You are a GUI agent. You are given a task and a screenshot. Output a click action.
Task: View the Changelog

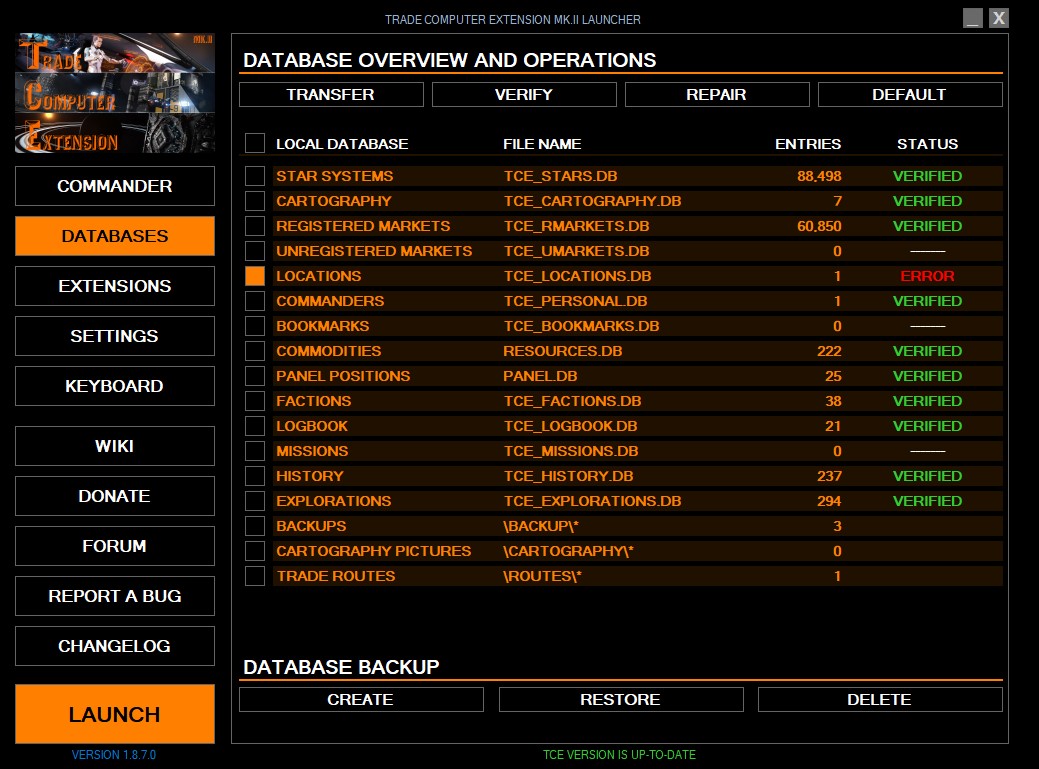pyautogui.click(x=115, y=646)
